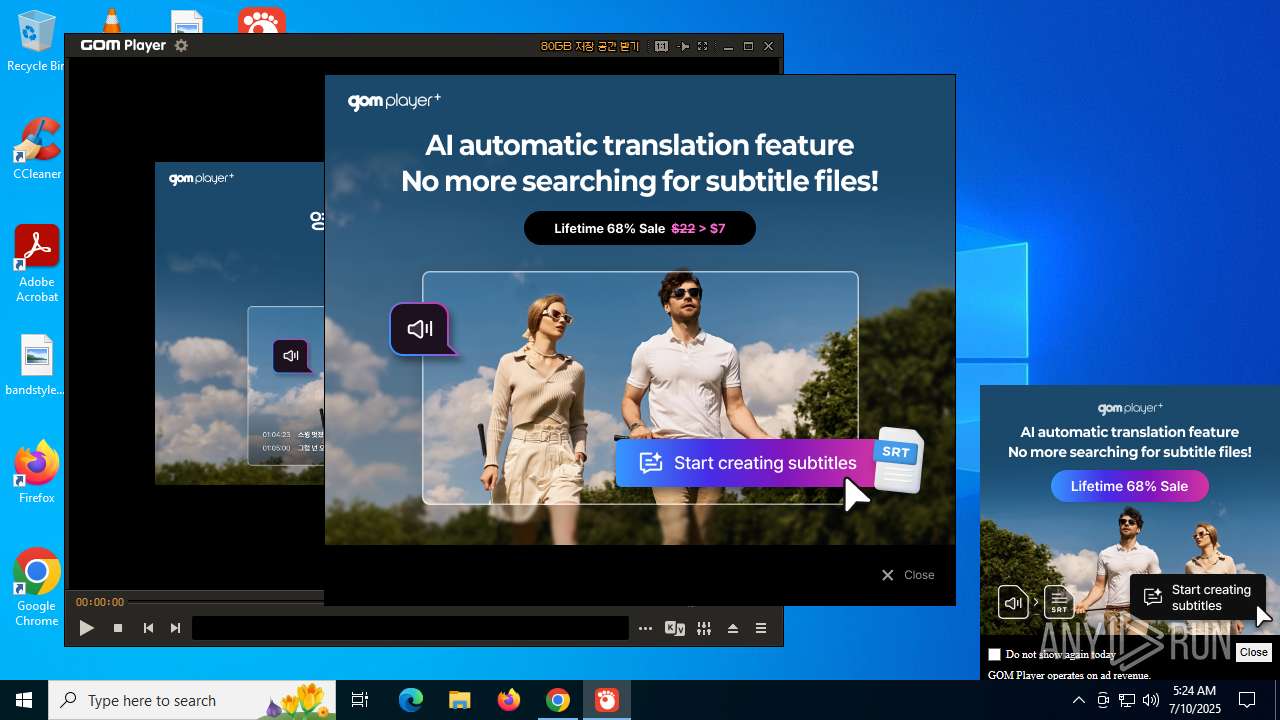Screen dimensions: 1280x720
Task: Skip to next track
Action: pos(176,628)
